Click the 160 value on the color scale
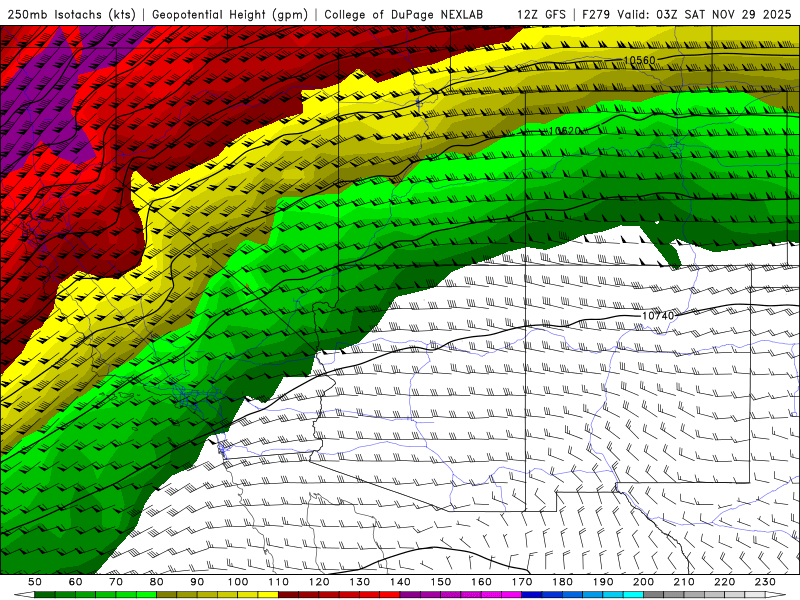800x600 pixels. click(x=481, y=582)
